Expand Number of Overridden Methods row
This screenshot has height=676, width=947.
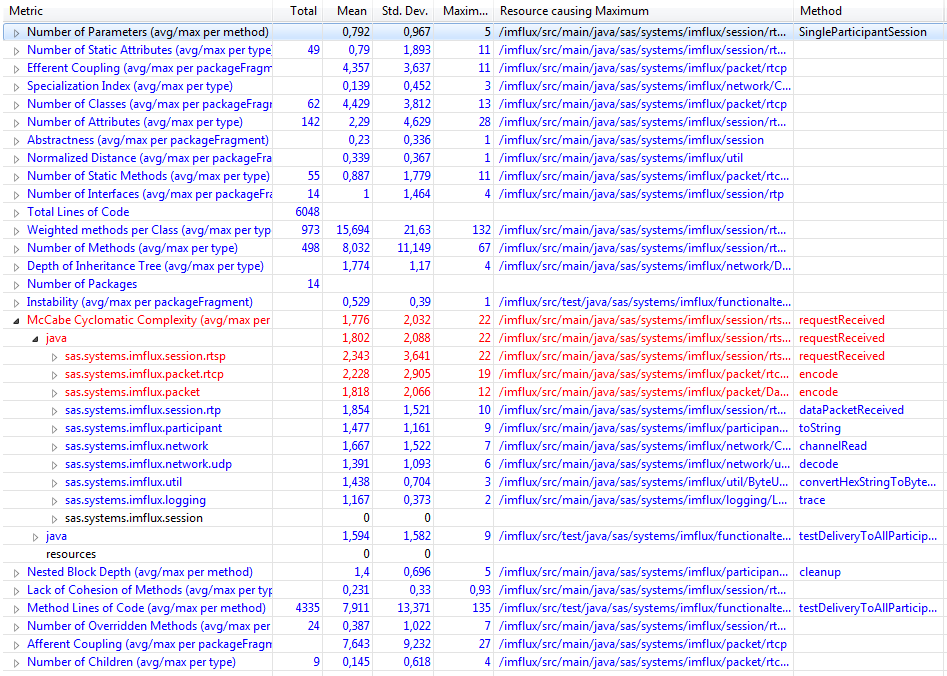(16, 627)
